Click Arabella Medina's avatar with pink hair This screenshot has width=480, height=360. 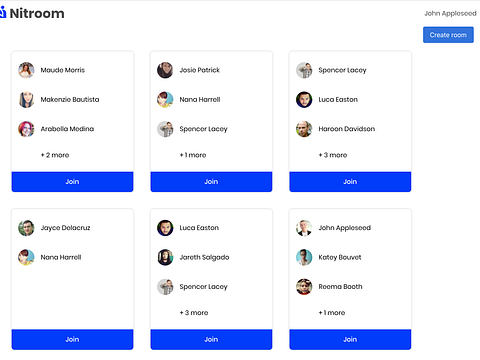(26, 129)
